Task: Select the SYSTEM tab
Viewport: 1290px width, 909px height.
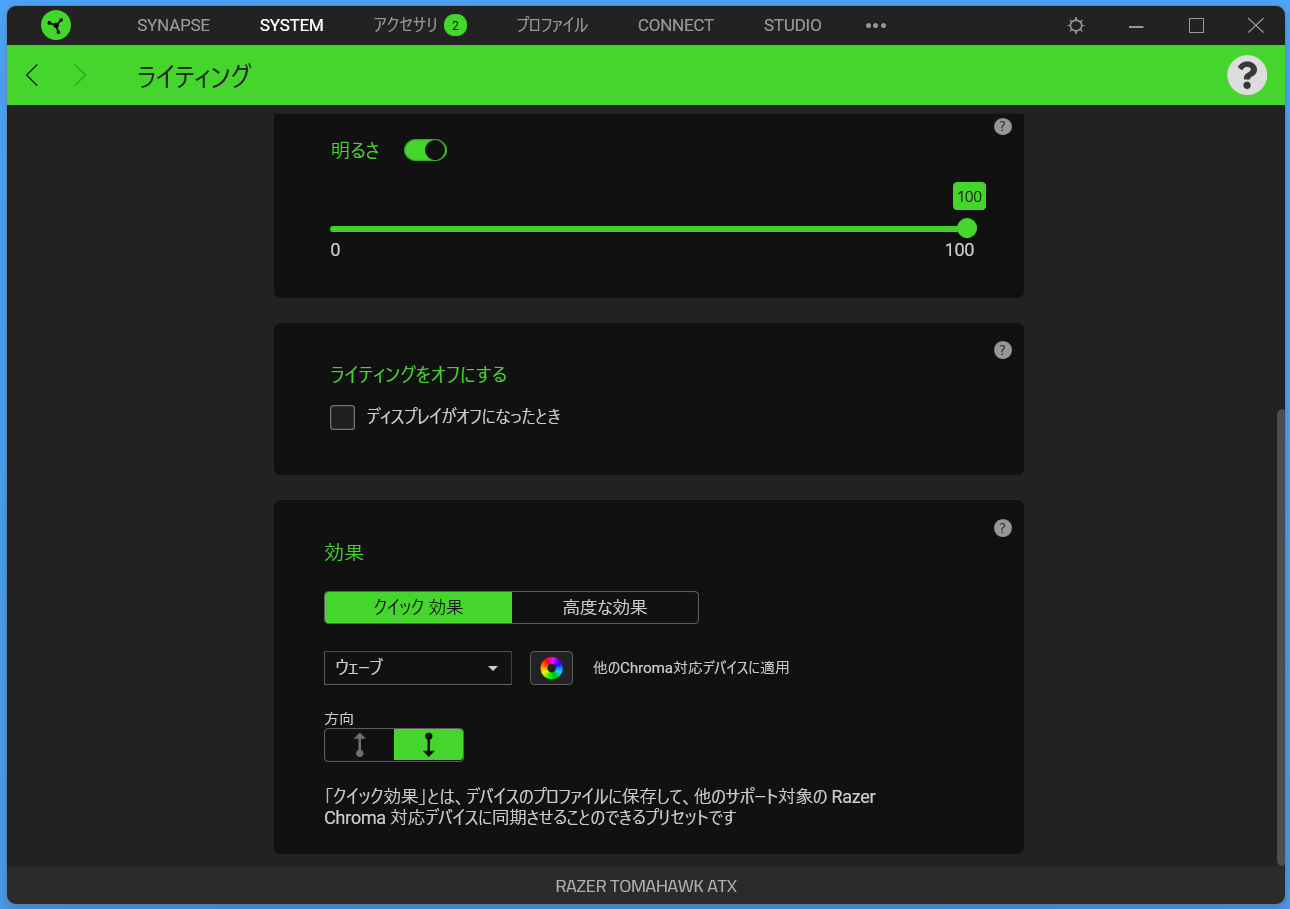Action: [x=291, y=25]
